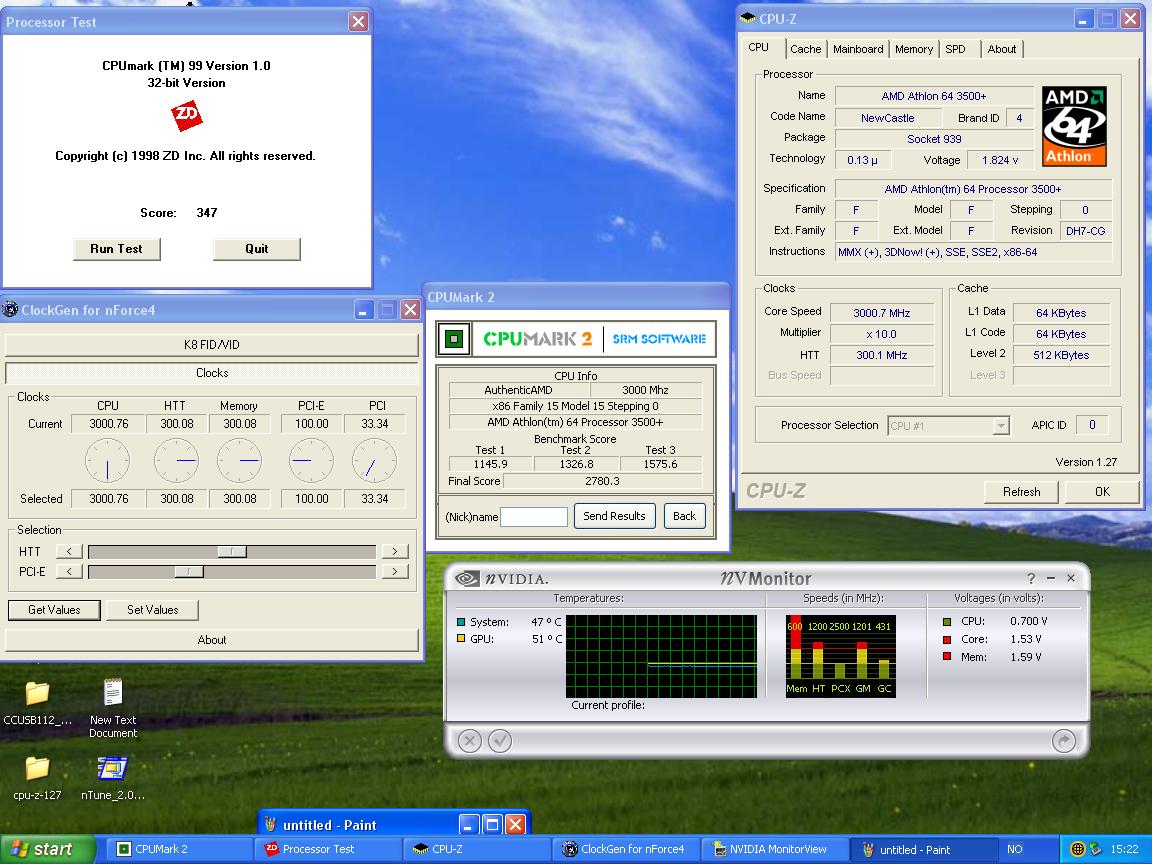Maximize the untitled - Paint window
Viewport: 1152px width, 864px height.
pos(492,824)
